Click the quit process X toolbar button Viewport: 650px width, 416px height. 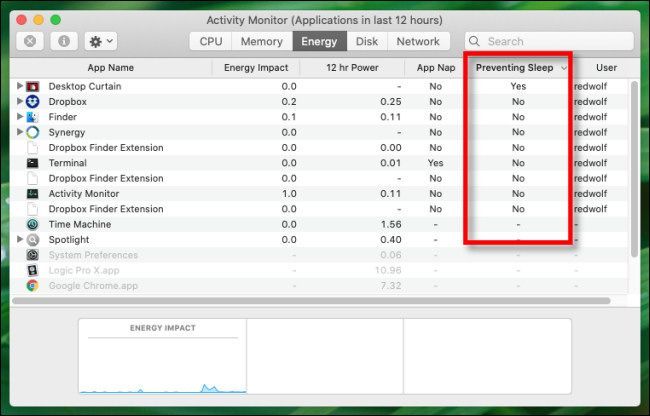pyautogui.click(x=30, y=41)
